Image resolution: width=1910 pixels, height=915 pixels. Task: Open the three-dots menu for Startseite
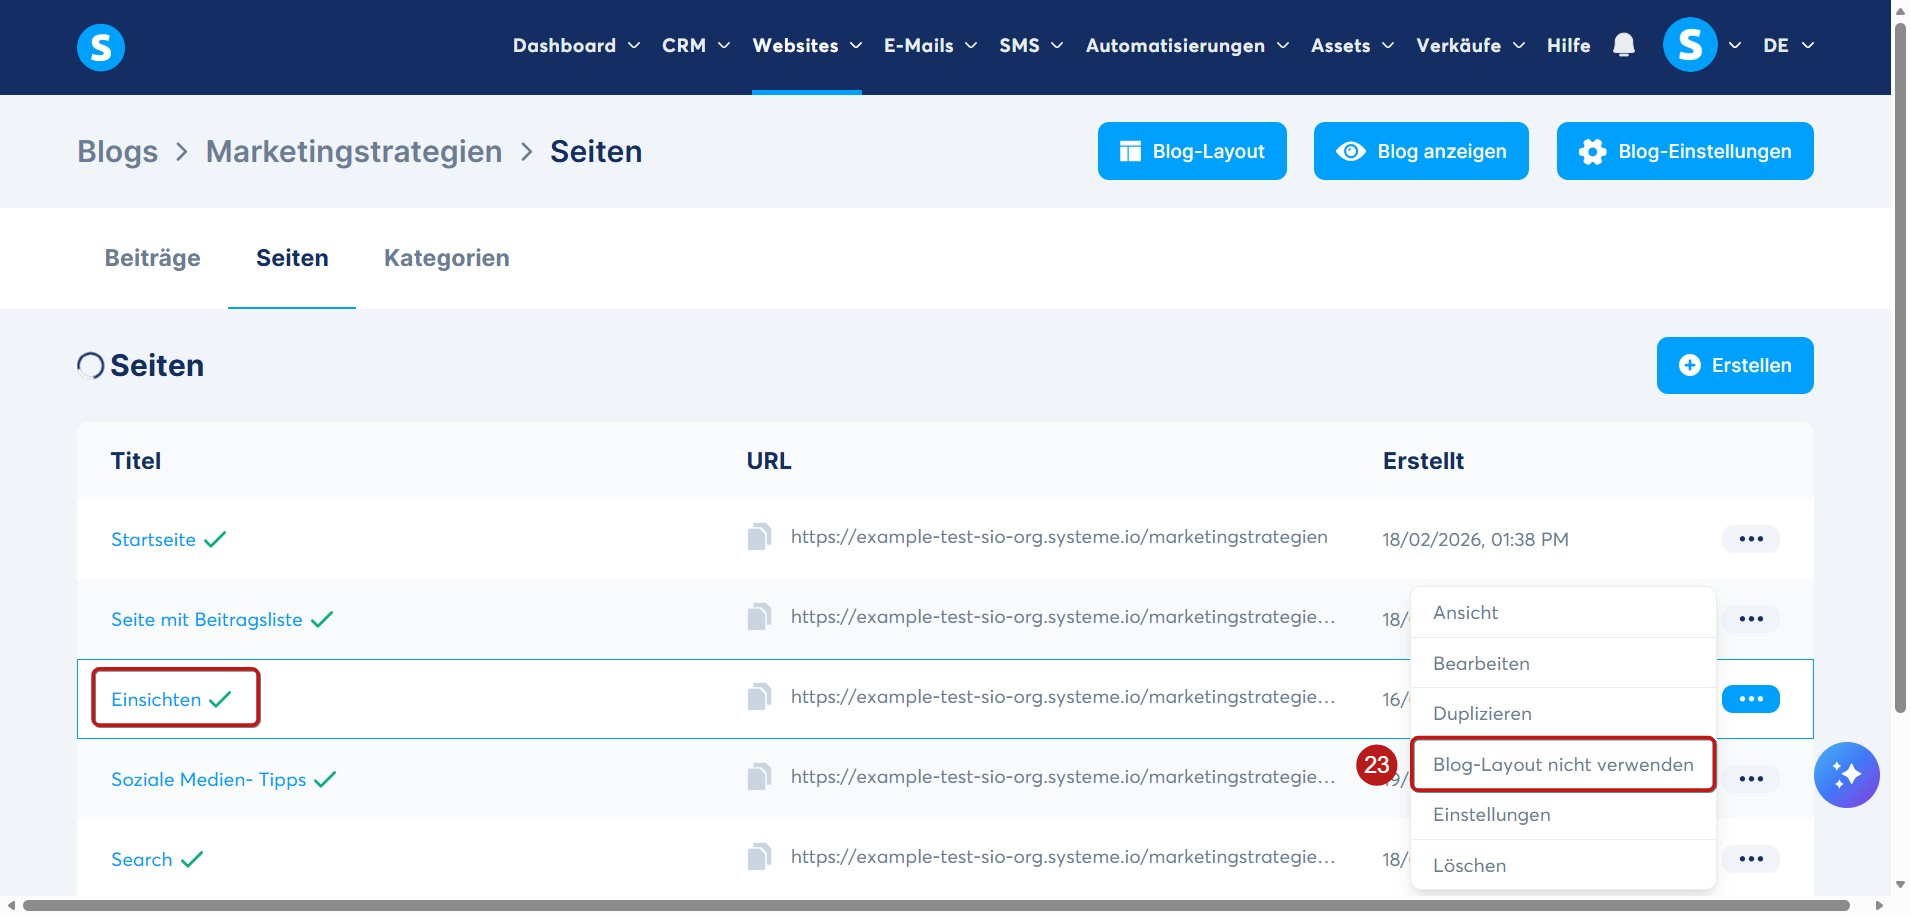[1750, 539]
